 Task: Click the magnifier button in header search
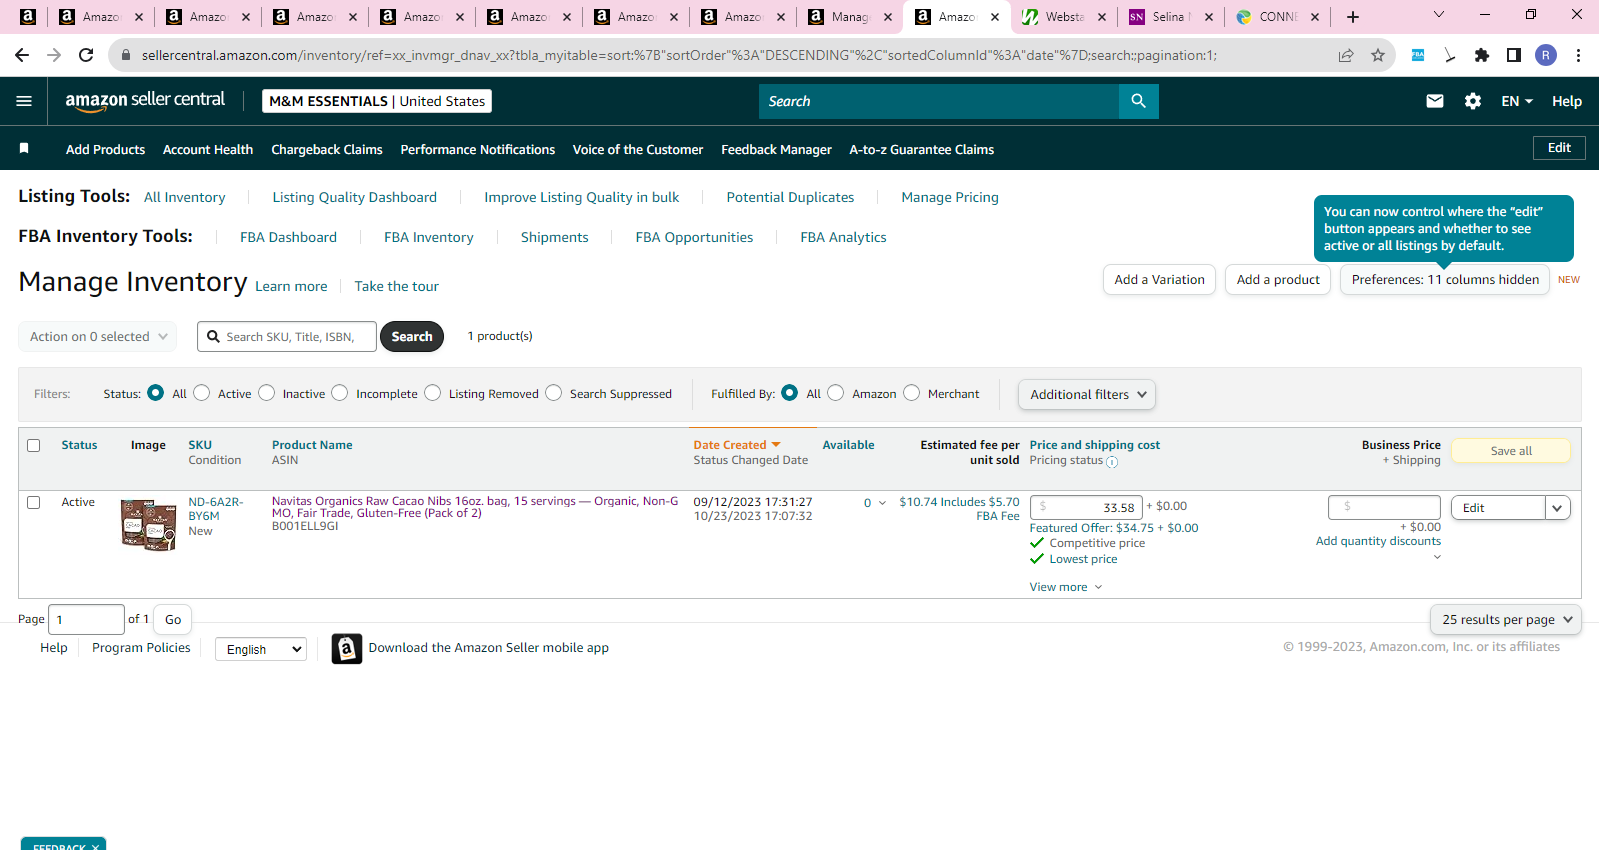[x=1138, y=101]
